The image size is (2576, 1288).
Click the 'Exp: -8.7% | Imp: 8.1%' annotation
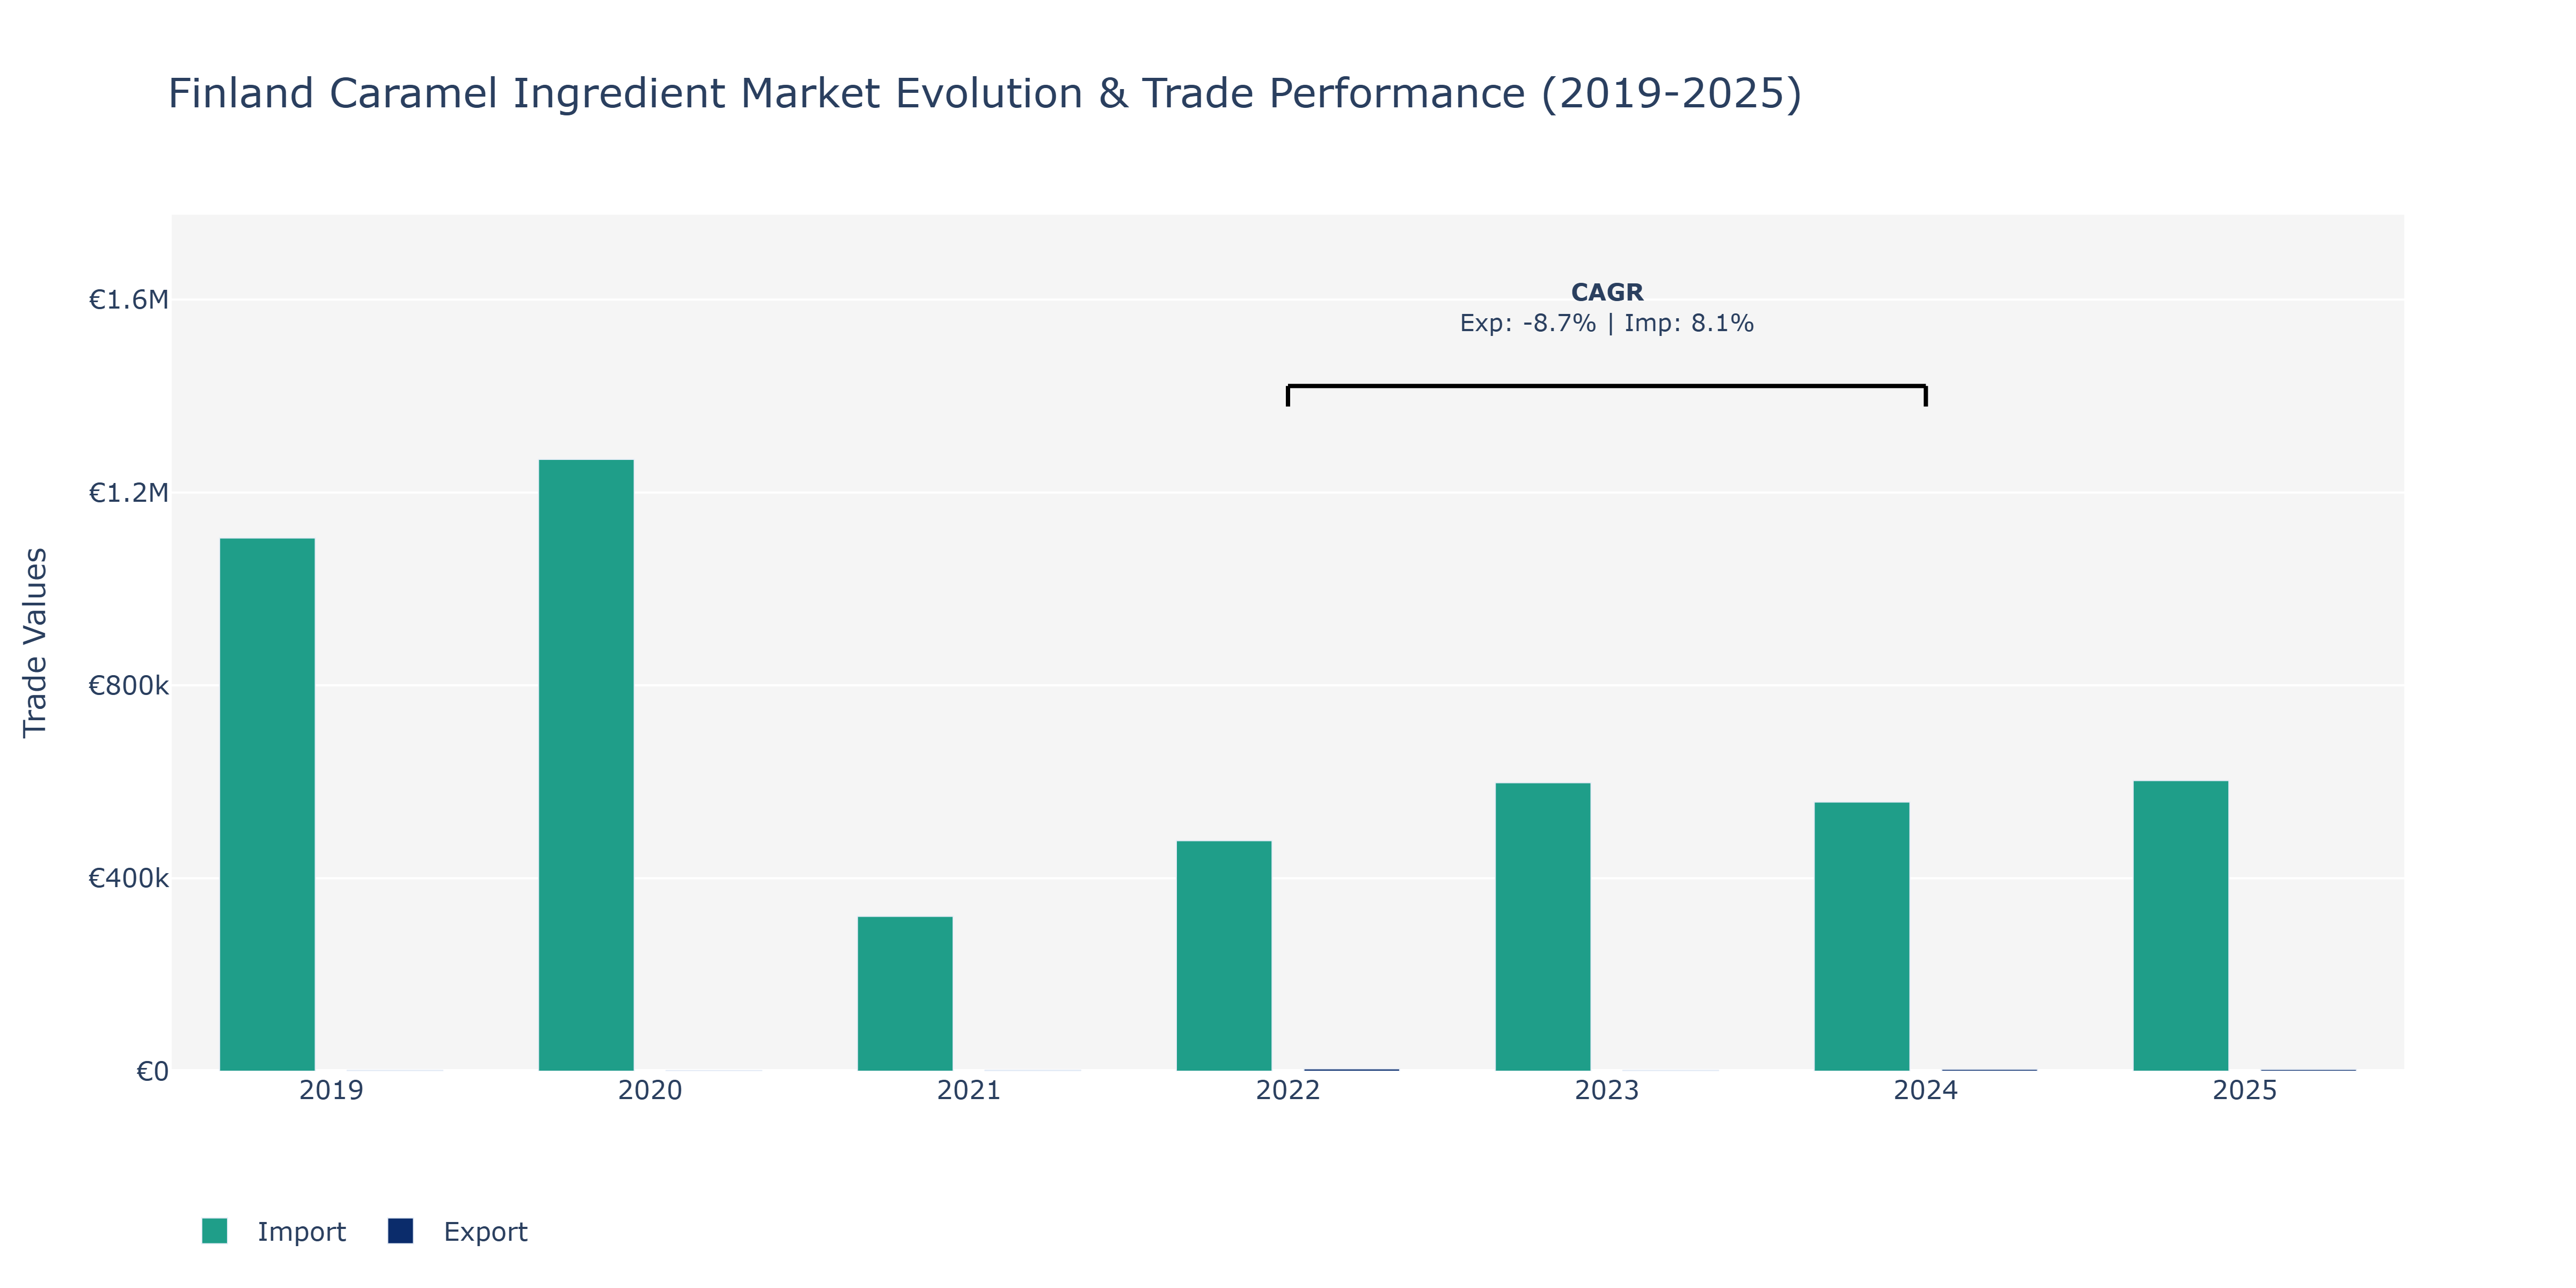1607,323
